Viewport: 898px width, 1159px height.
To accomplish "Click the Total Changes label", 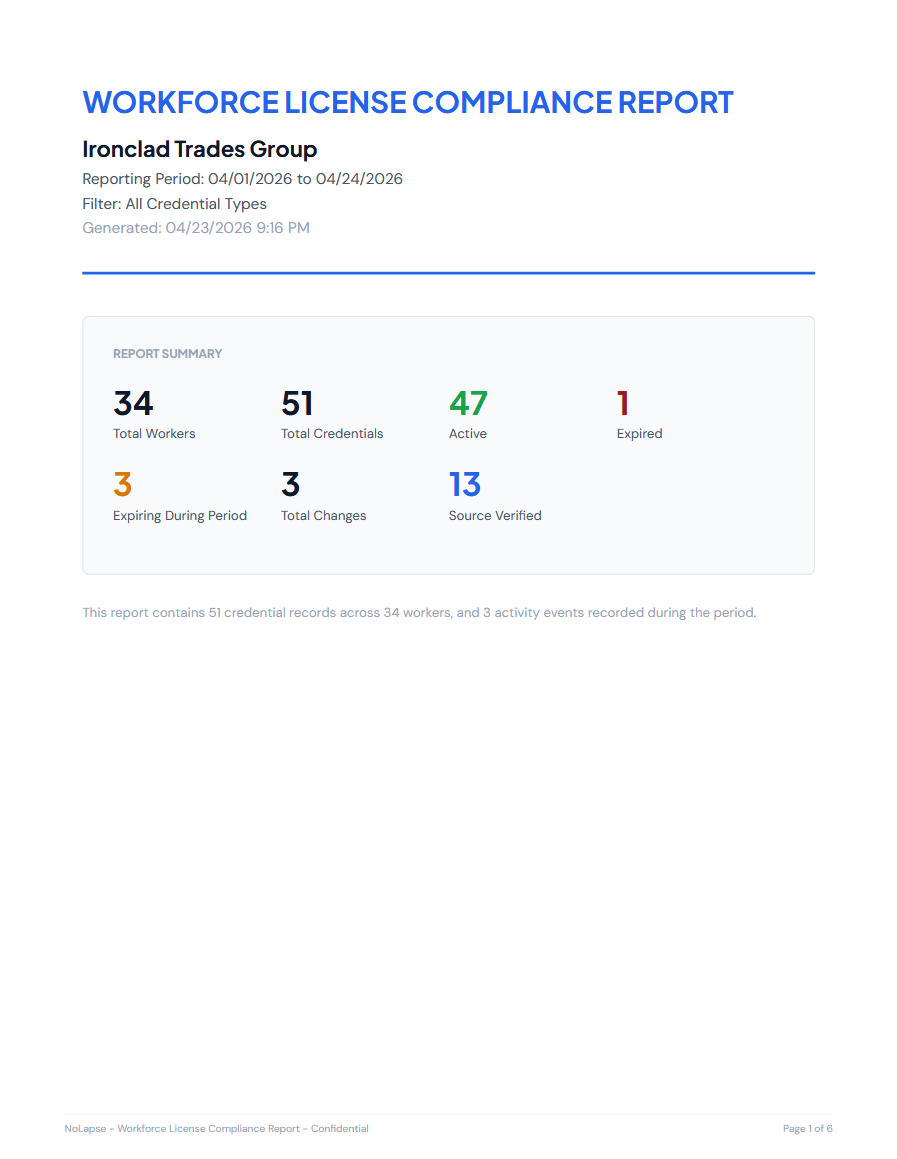I will point(324,516).
